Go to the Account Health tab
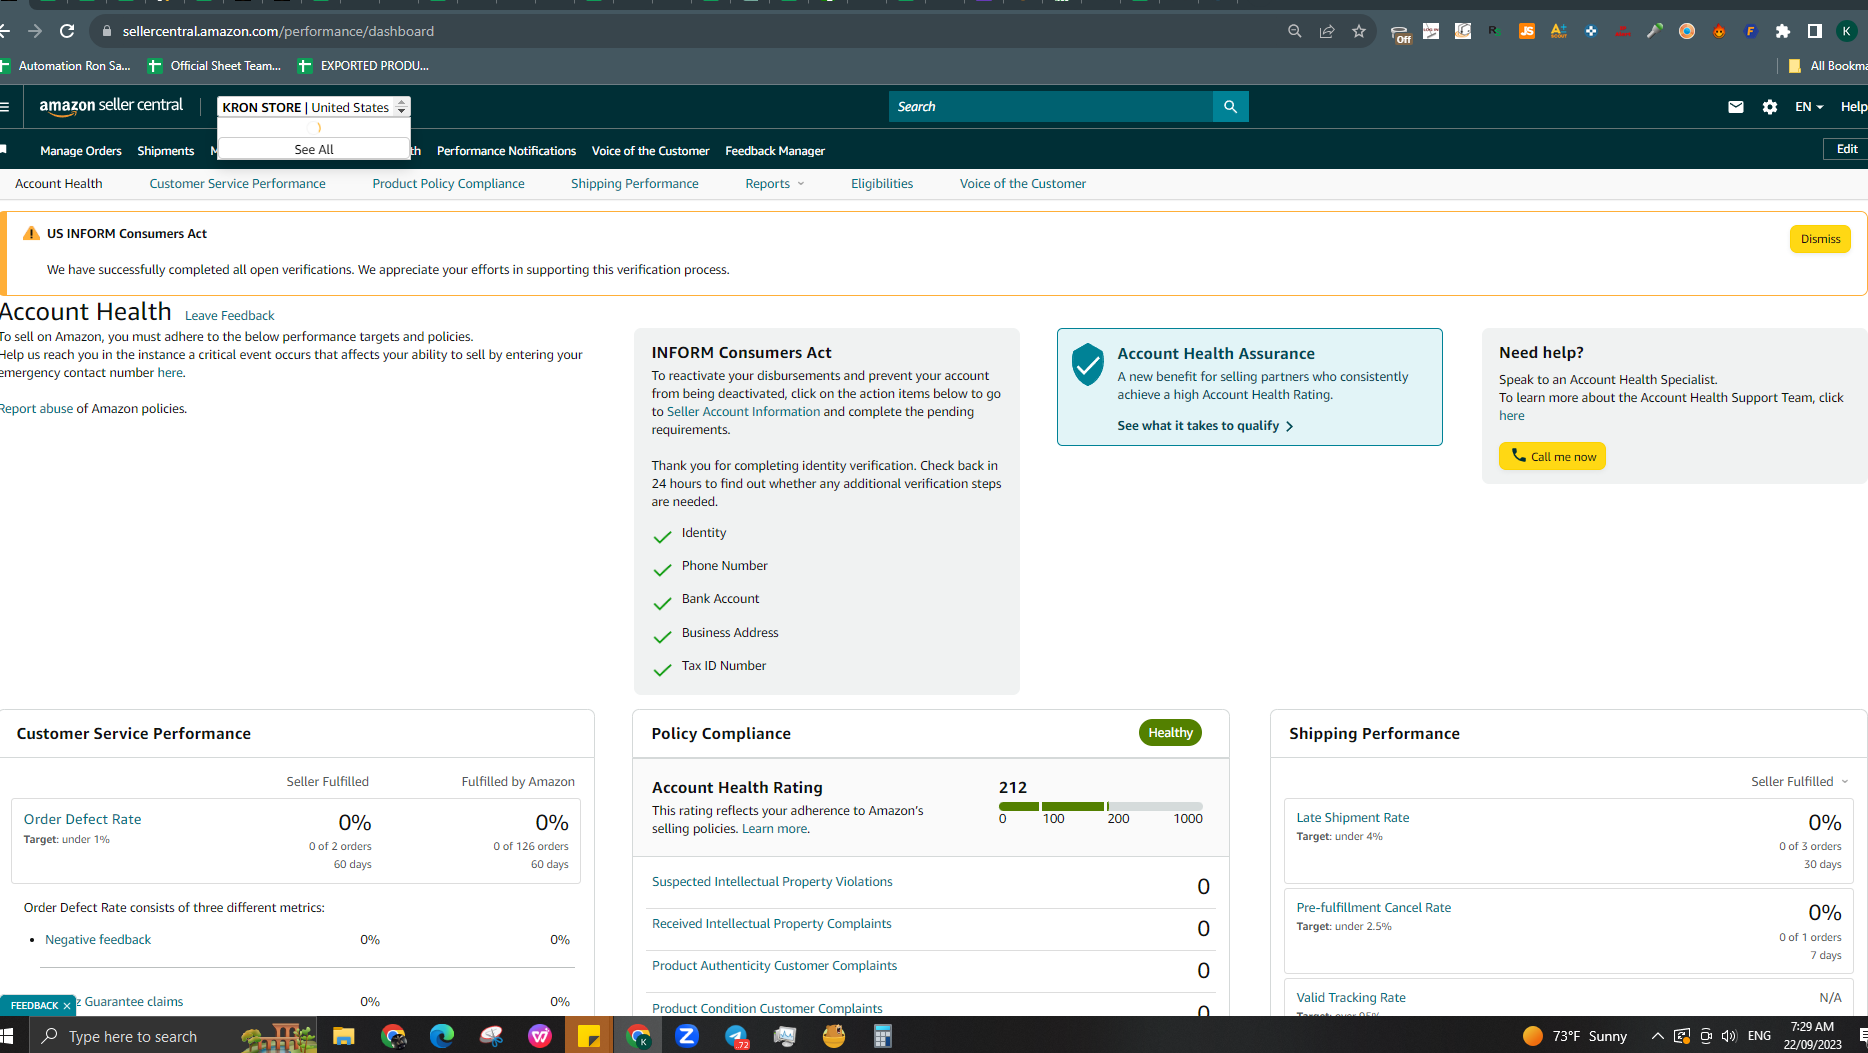 click(x=59, y=184)
